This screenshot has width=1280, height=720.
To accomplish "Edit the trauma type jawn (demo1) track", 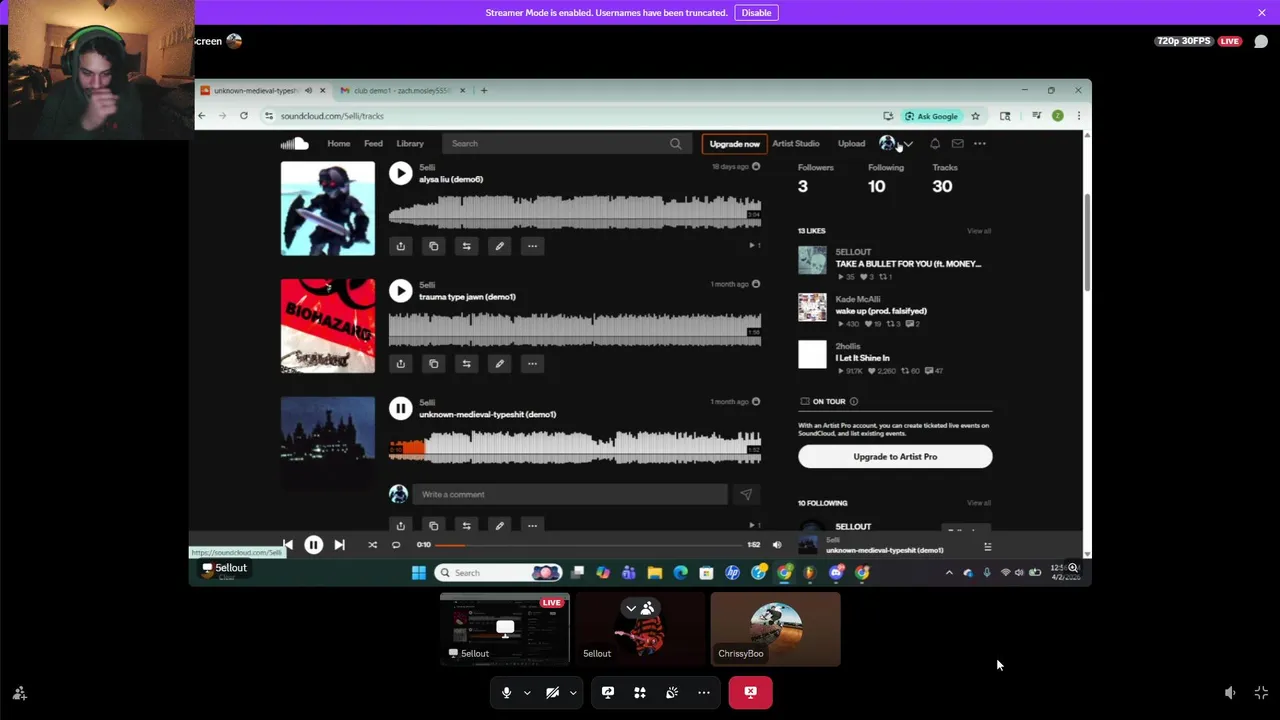I will tap(499, 364).
